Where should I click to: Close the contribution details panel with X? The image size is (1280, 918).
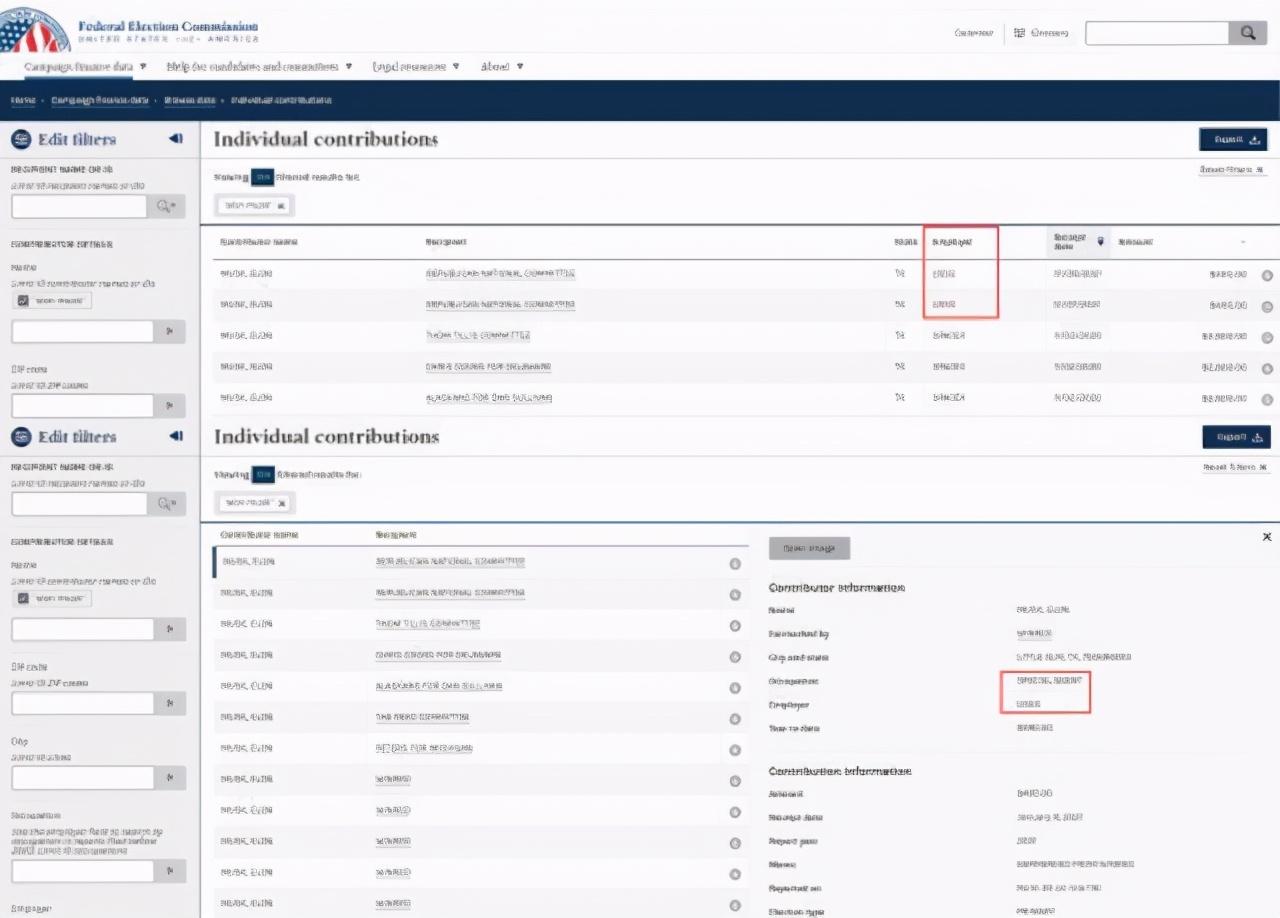pyautogui.click(x=1267, y=537)
